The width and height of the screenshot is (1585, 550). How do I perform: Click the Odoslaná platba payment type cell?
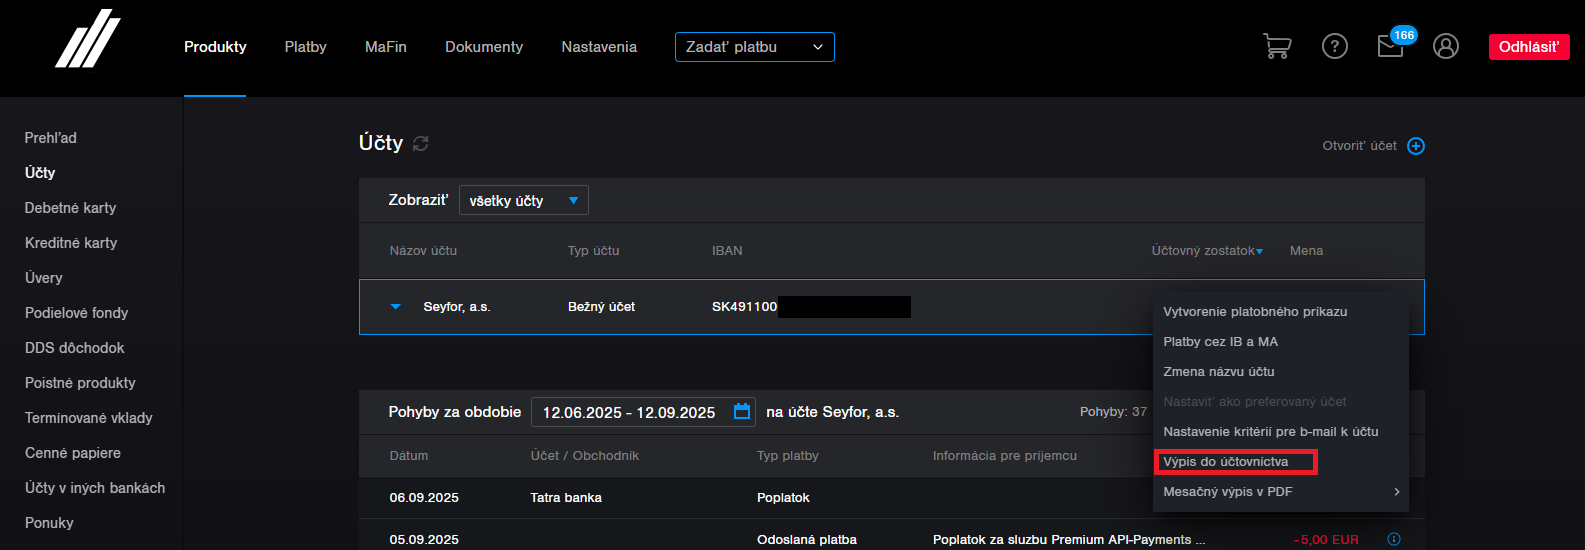[807, 540]
